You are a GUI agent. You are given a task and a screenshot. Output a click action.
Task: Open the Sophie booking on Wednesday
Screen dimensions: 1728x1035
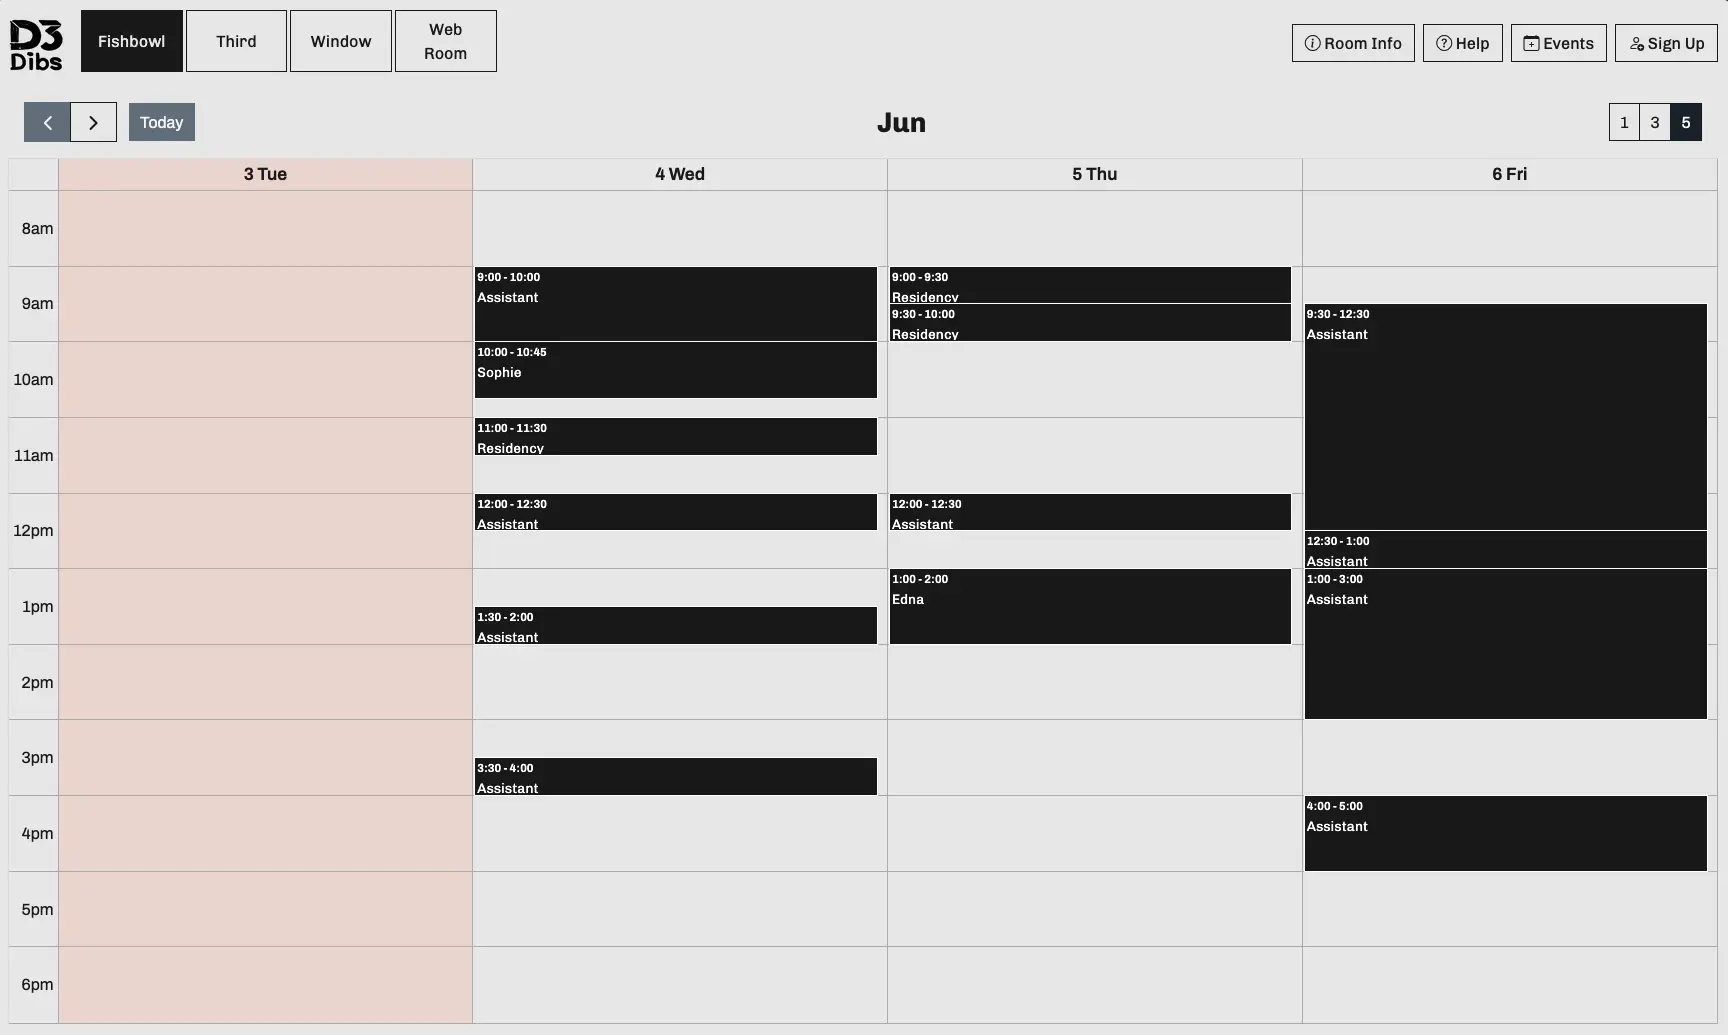point(676,370)
